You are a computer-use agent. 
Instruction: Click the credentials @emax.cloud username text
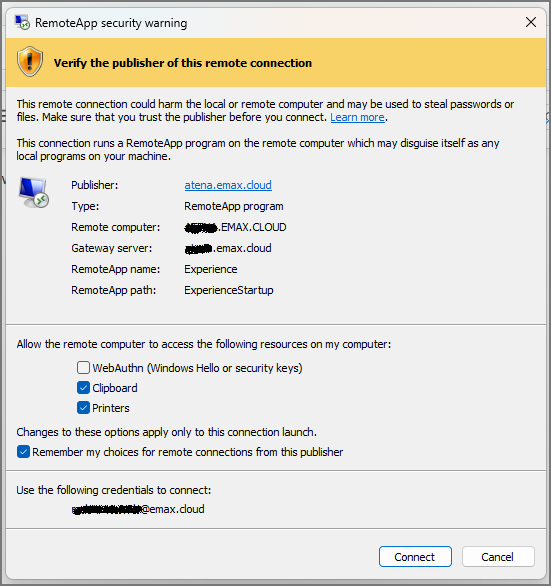pos(138,509)
